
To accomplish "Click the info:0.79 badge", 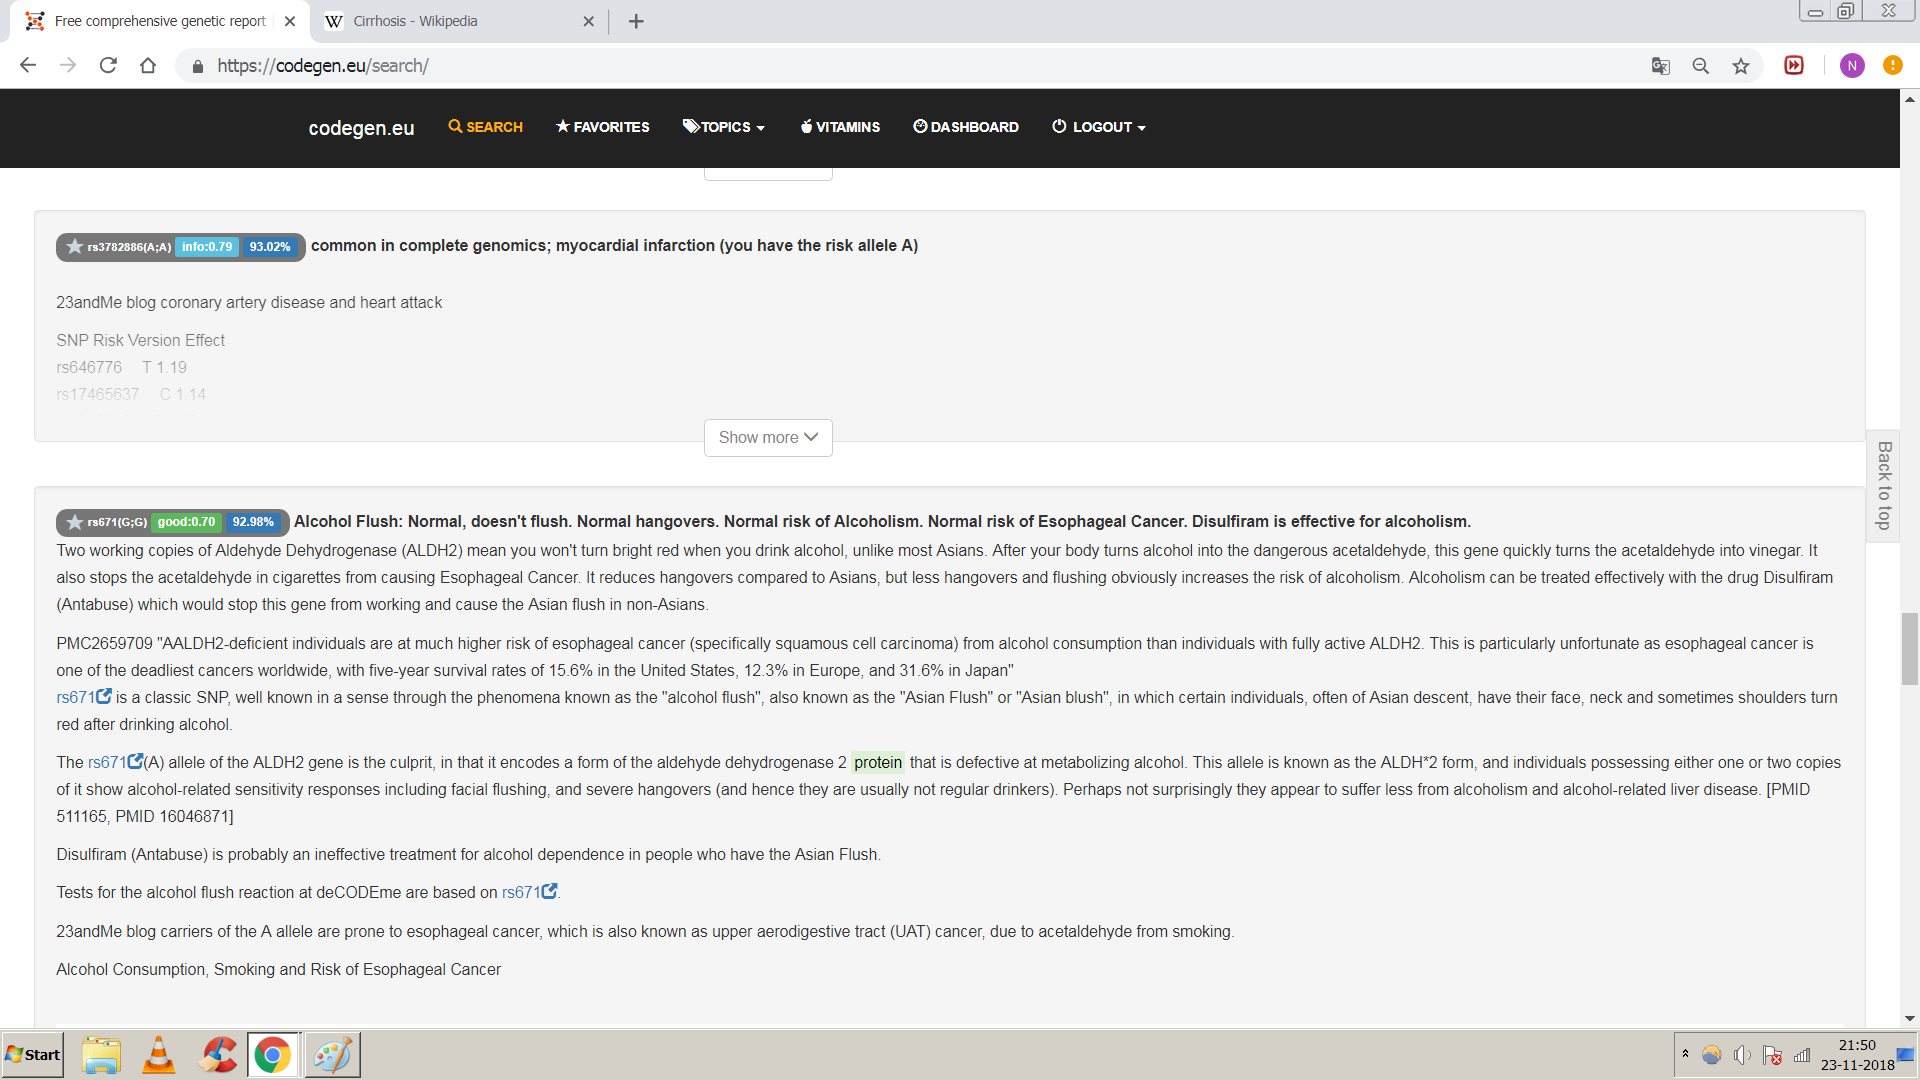I will pyautogui.click(x=207, y=247).
